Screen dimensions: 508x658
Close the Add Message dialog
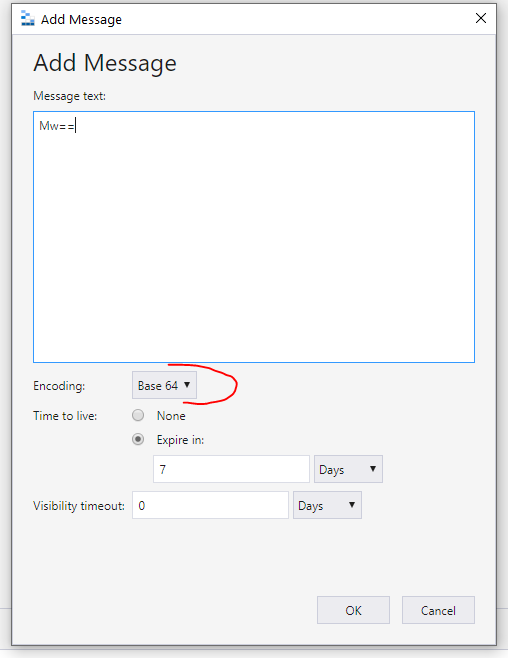481,18
